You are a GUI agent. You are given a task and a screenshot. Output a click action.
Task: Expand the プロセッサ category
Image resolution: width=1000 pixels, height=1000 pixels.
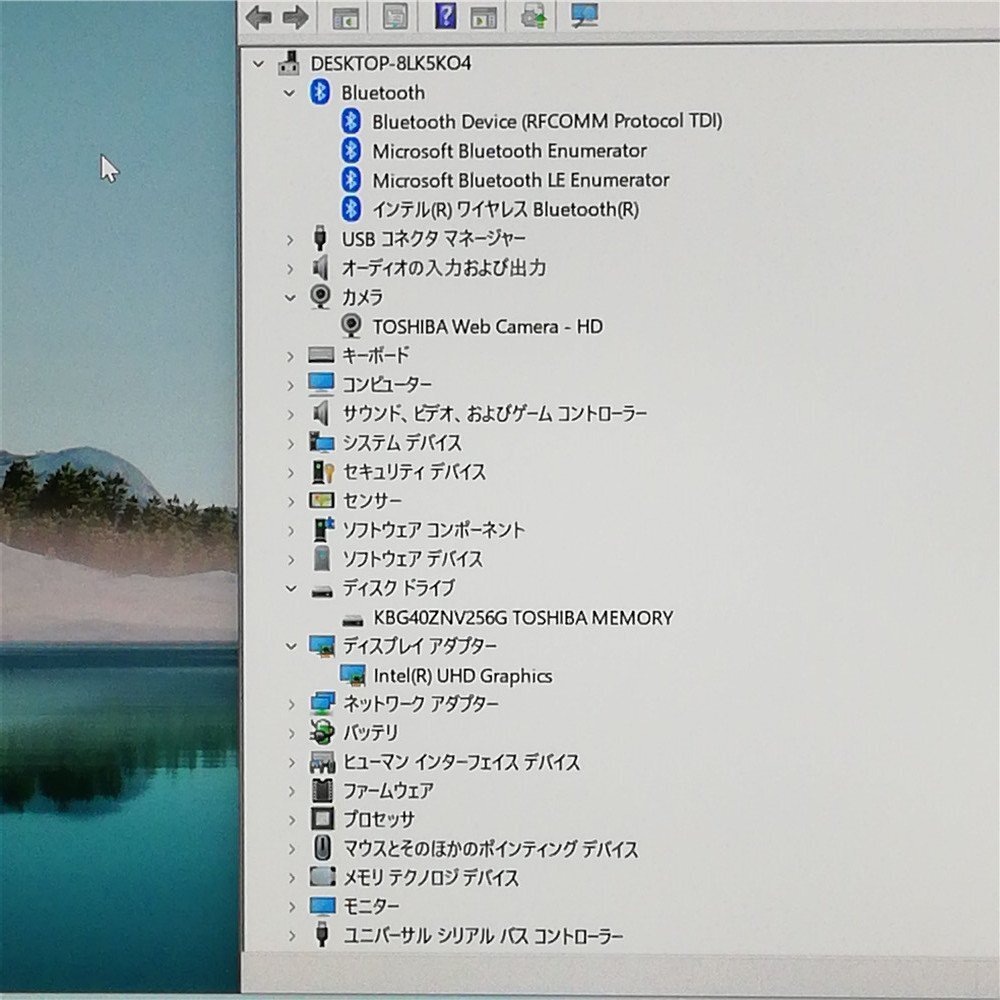click(x=292, y=820)
